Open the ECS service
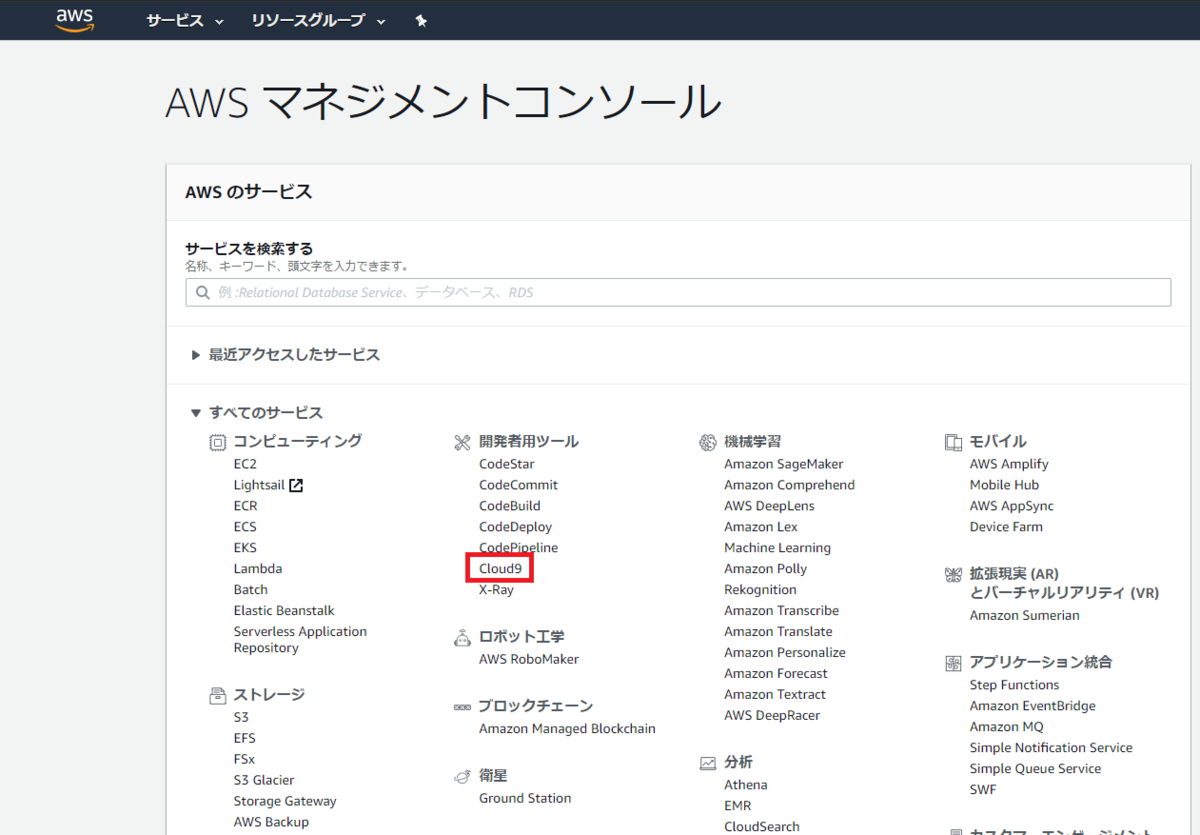 pyautogui.click(x=245, y=527)
